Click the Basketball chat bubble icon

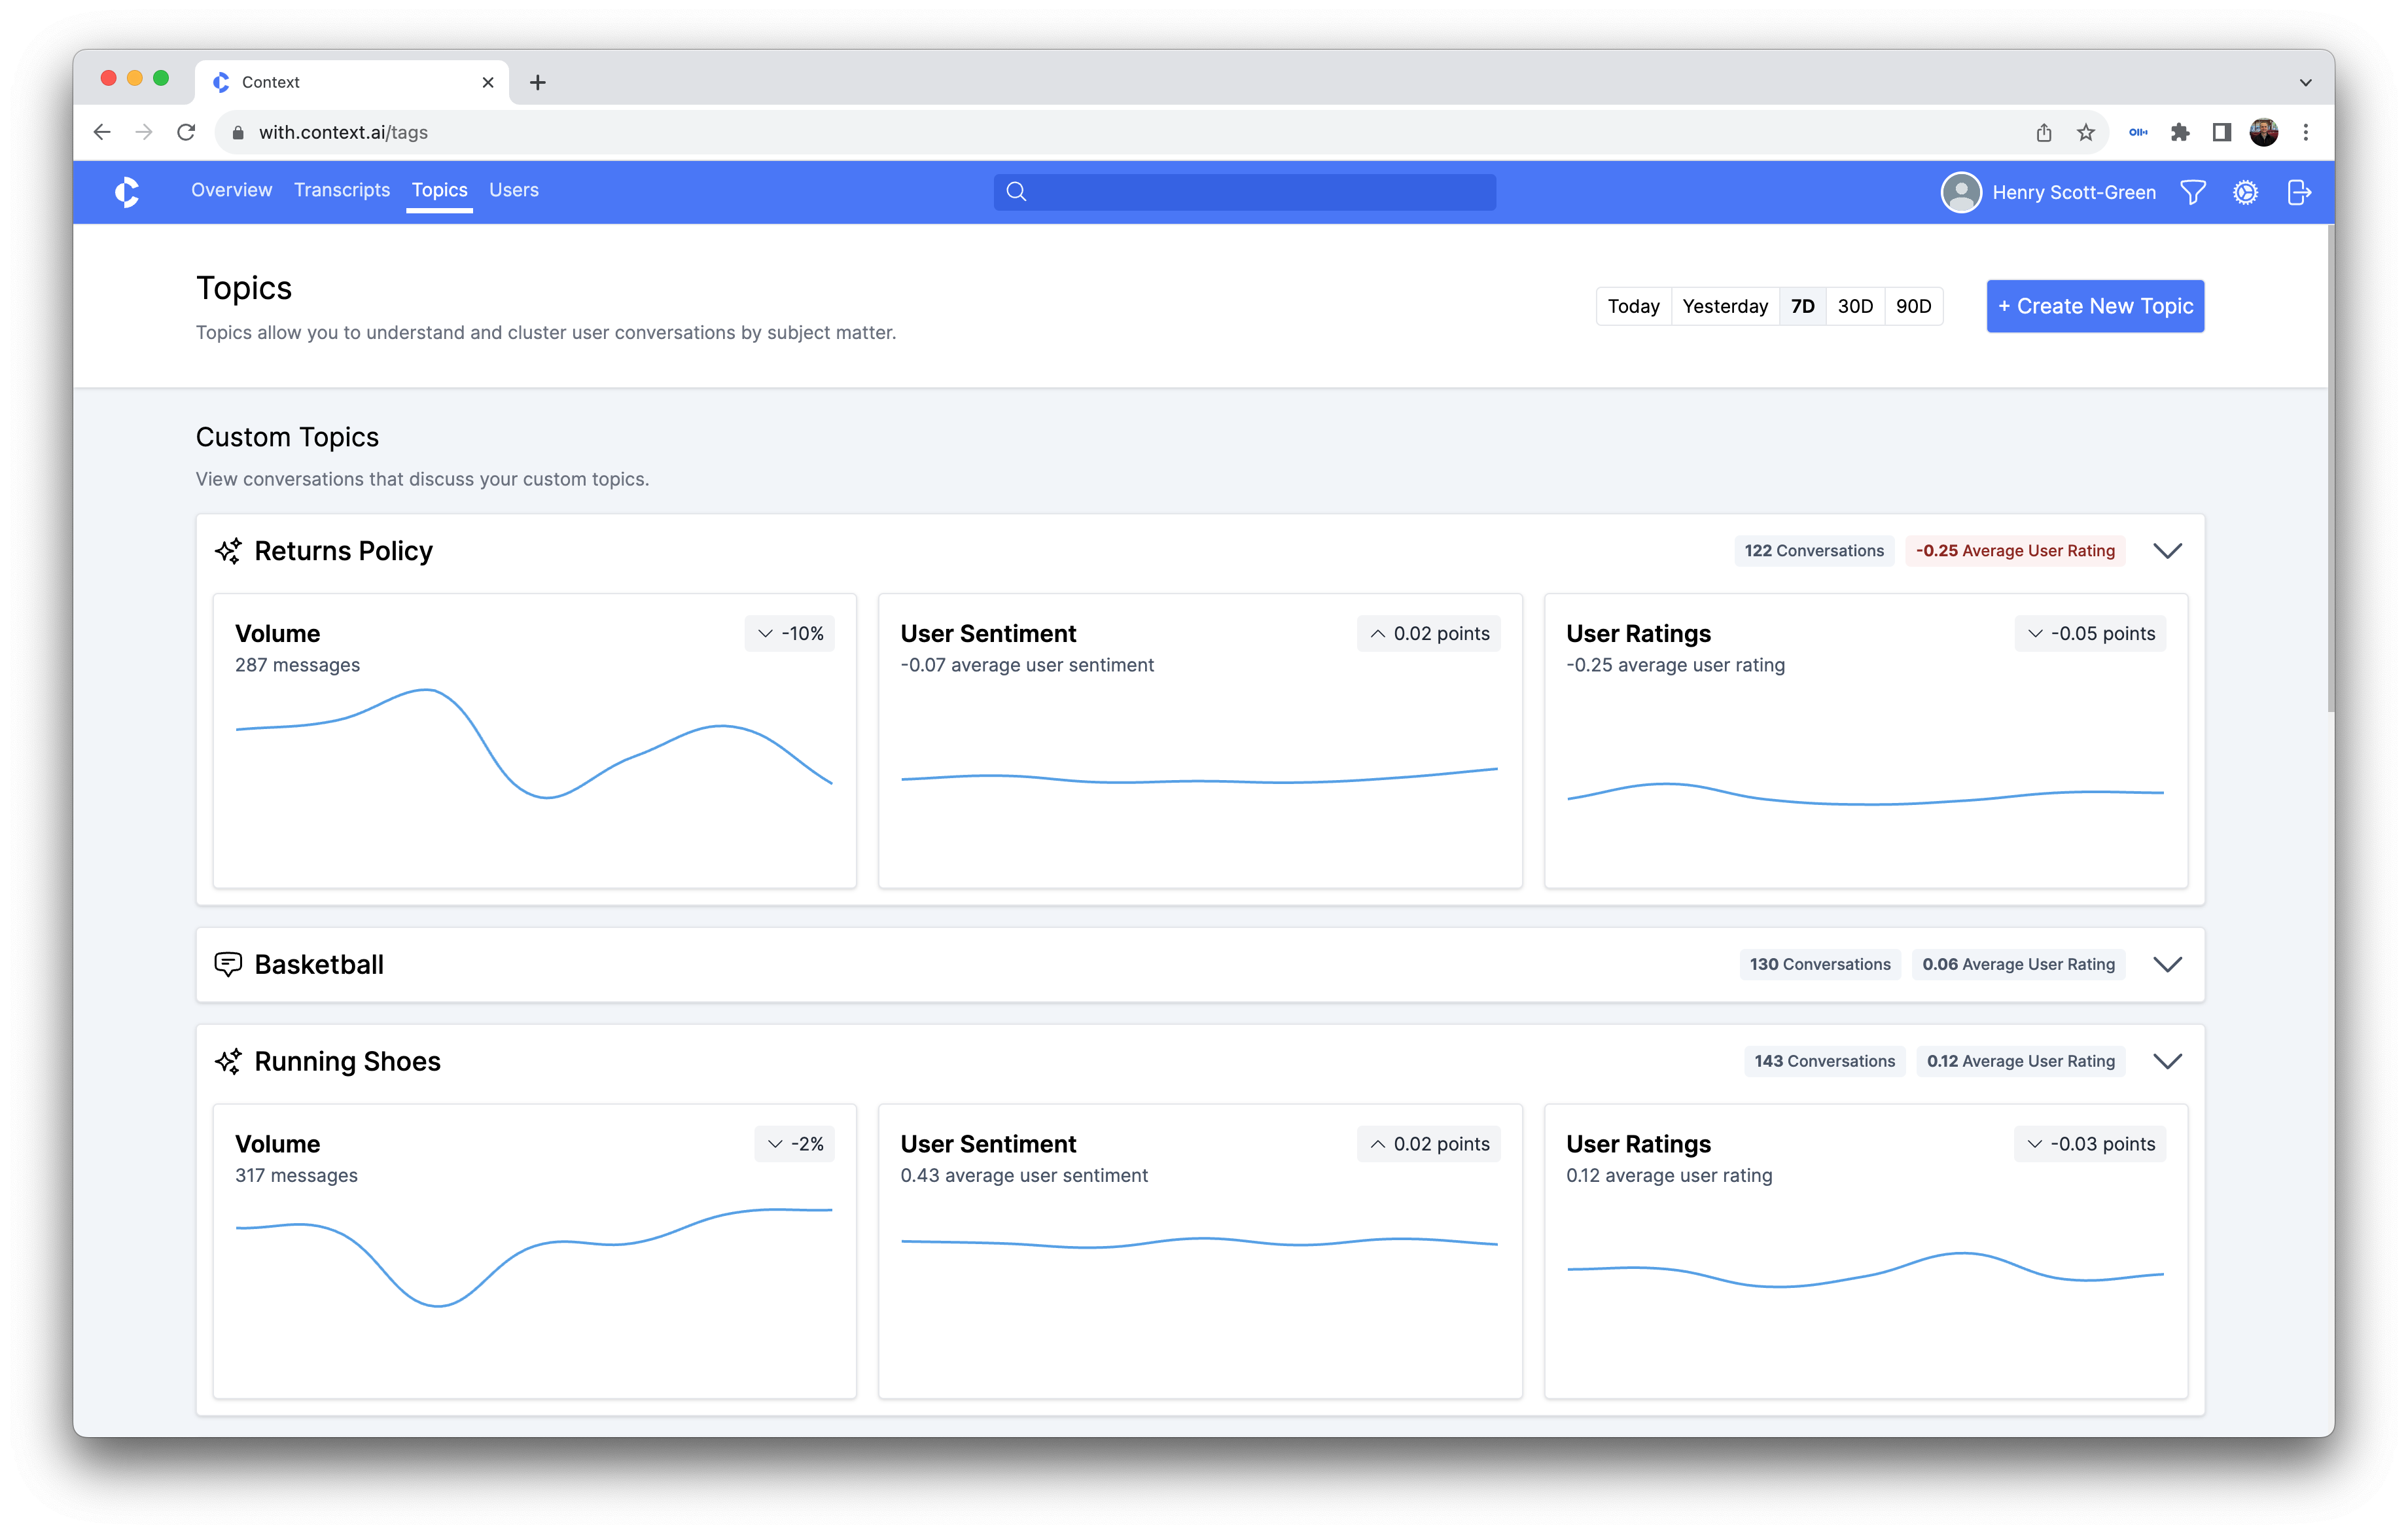[228, 964]
